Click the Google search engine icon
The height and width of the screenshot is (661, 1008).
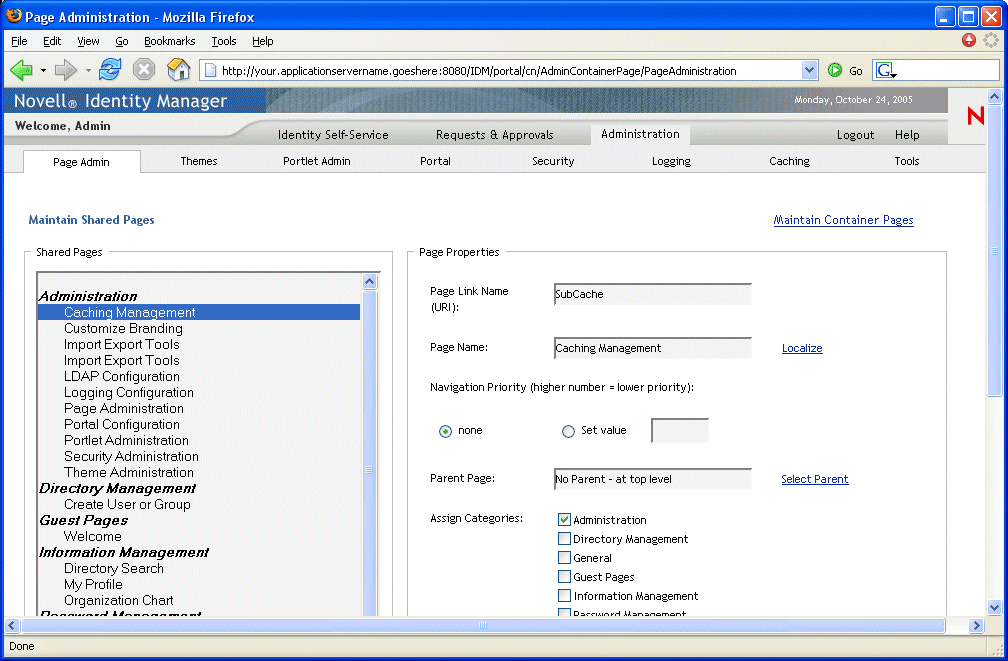click(x=885, y=71)
